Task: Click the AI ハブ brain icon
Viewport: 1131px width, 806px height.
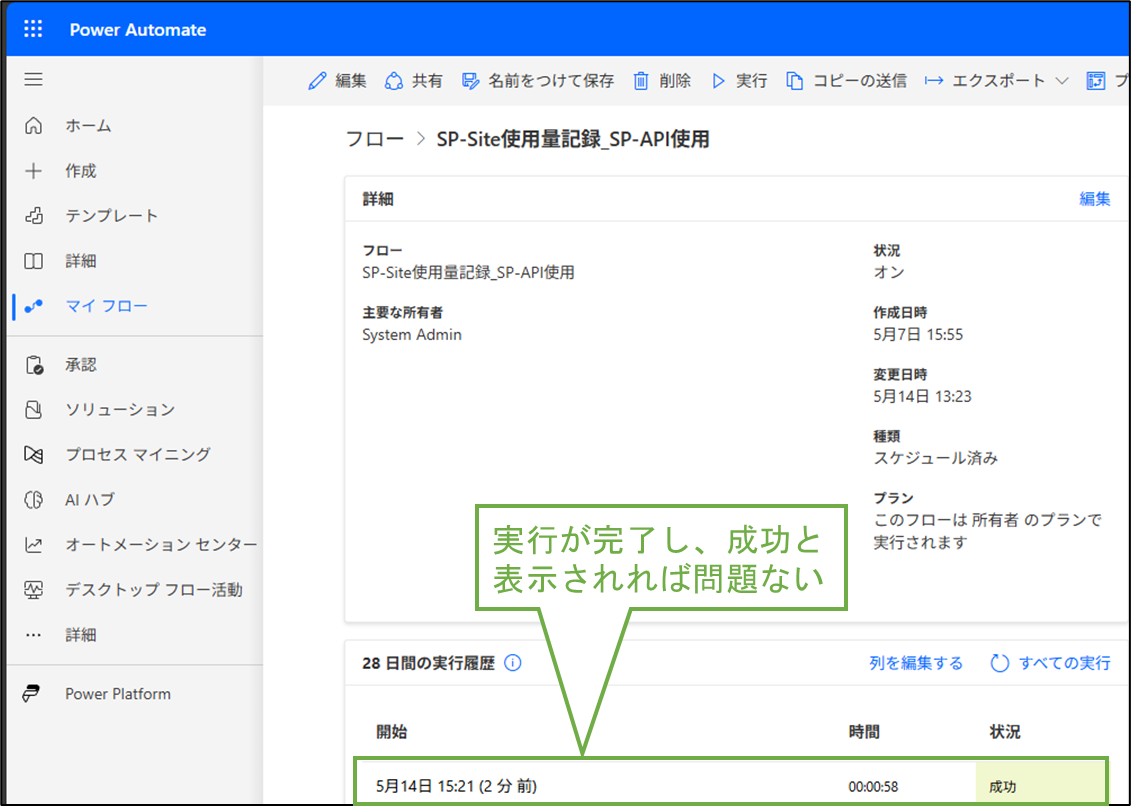Action: [x=33, y=499]
